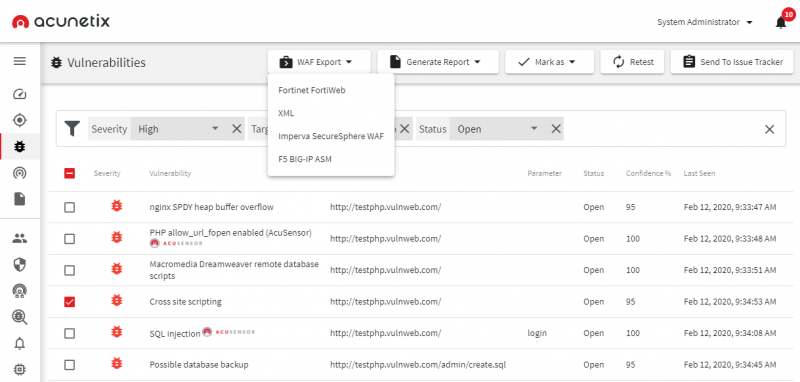This screenshot has width=800, height=382.
Task: Open the network scanner icon in sidebar
Action: click(x=19, y=291)
